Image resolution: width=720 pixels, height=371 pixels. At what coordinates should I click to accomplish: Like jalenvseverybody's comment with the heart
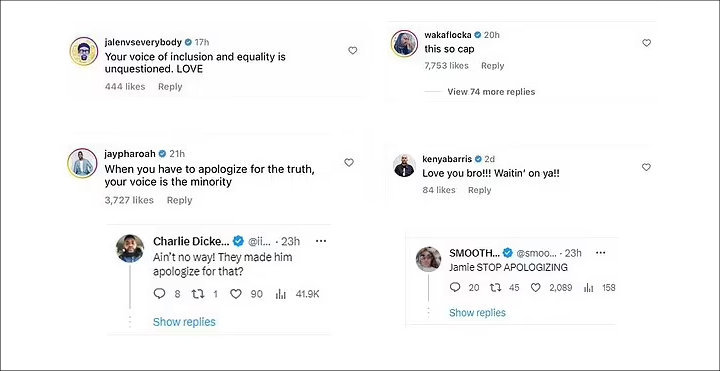[x=353, y=51]
